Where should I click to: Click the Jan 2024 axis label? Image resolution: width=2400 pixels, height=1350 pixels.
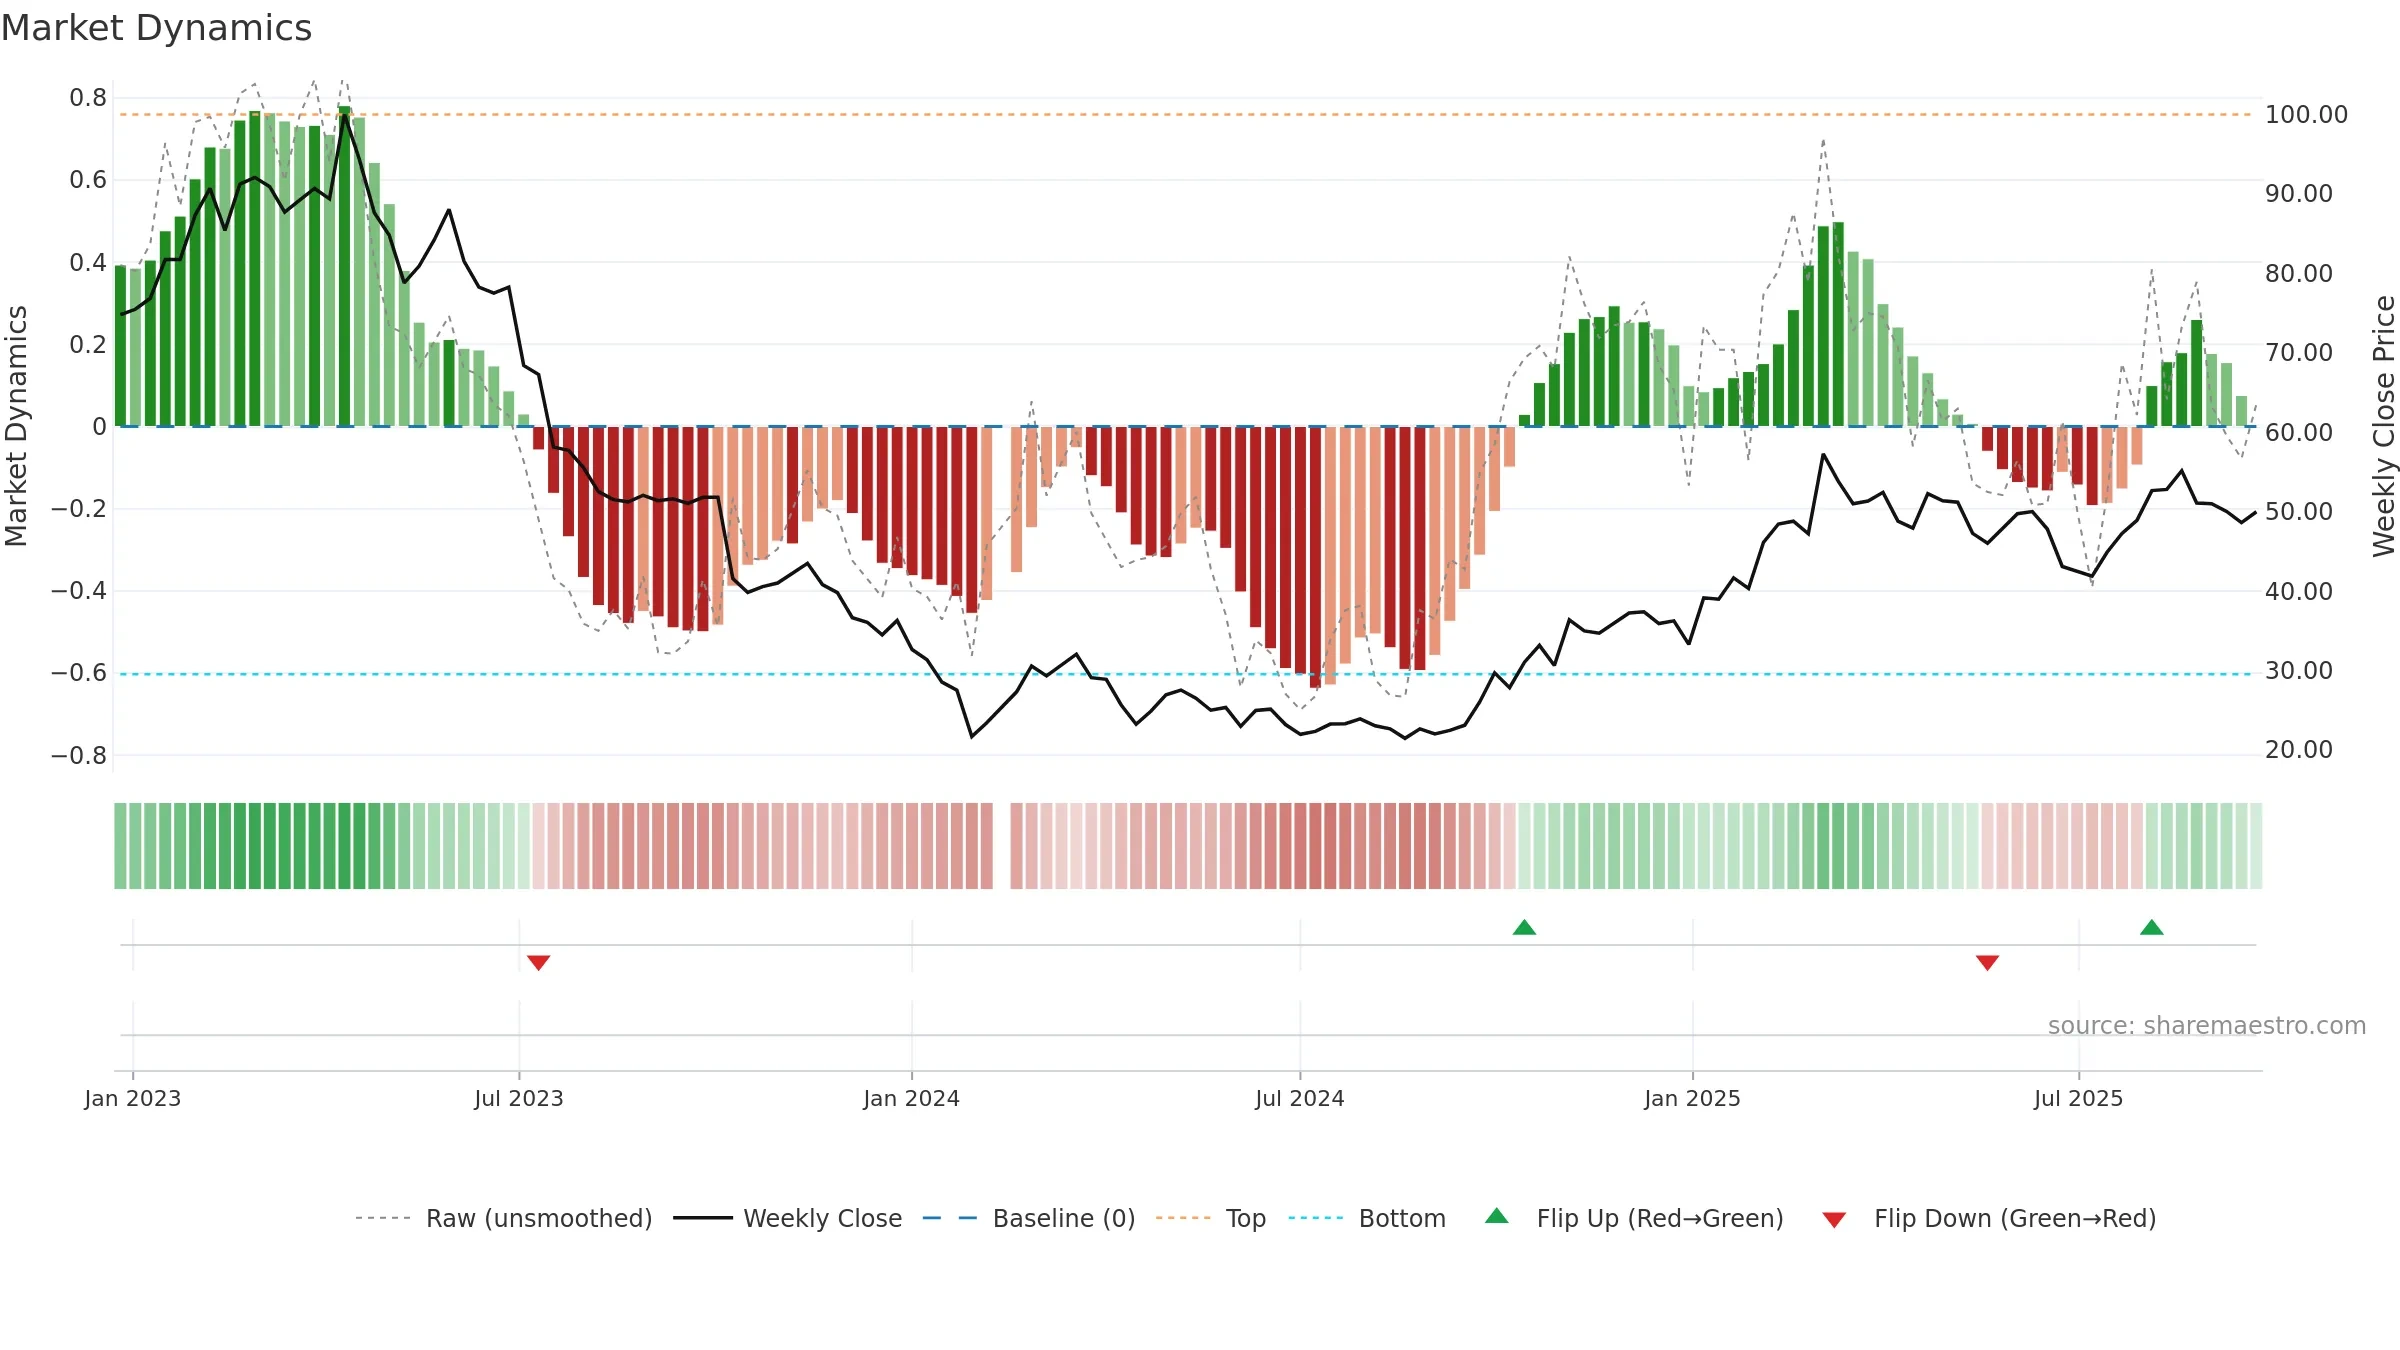(912, 1098)
